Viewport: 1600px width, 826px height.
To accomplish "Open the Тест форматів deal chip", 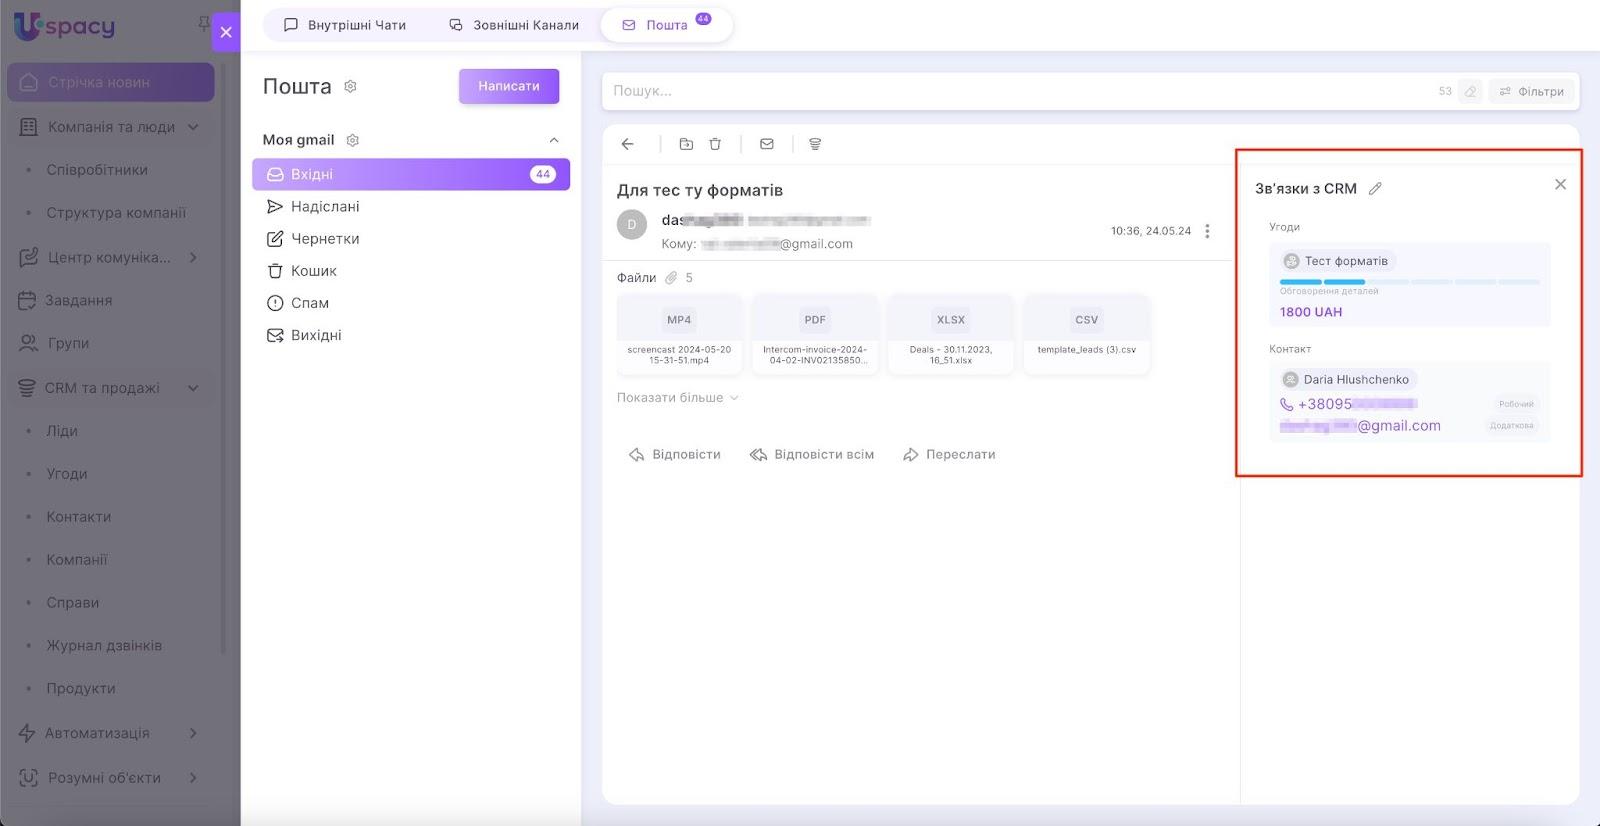I will [x=1337, y=261].
